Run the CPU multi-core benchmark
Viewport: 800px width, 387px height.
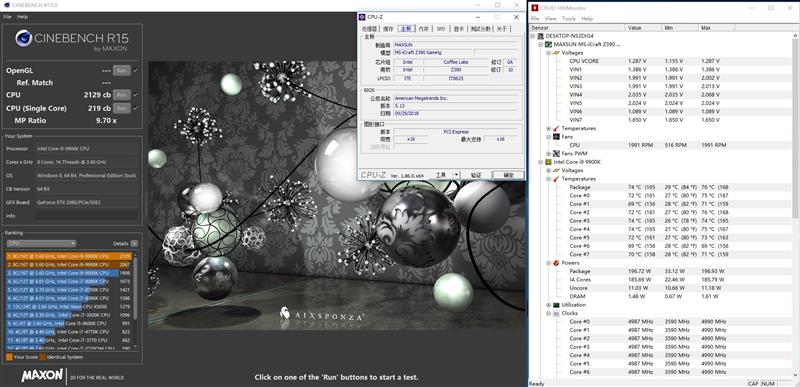[121, 95]
